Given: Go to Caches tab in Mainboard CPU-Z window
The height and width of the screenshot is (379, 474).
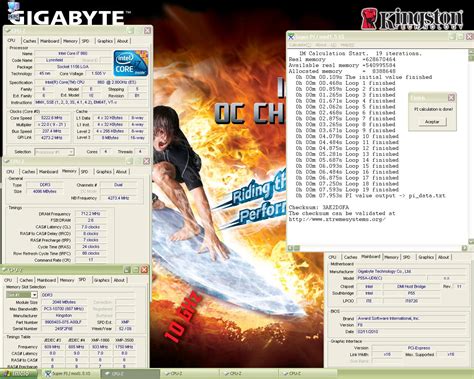Looking at the screenshot, I should [x=350, y=257].
